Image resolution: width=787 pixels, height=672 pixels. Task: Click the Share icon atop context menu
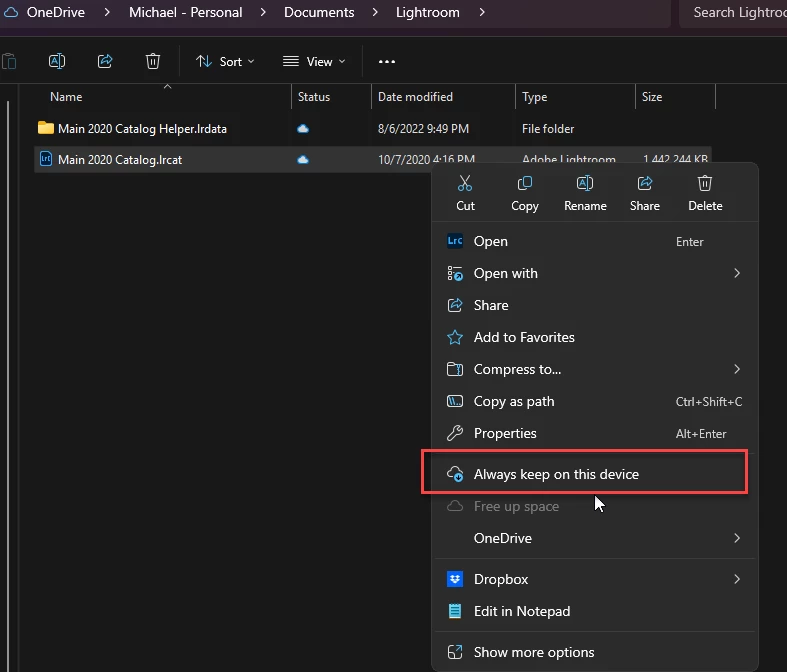[x=644, y=184]
